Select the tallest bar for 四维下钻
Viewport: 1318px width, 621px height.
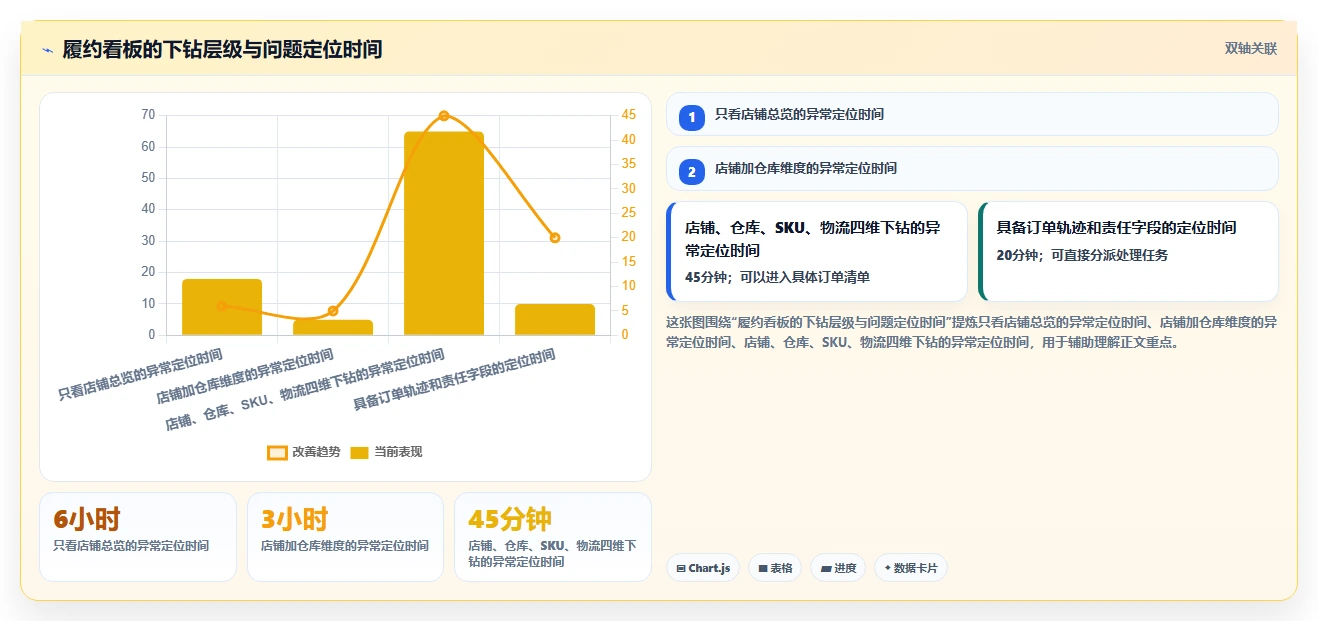coord(444,233)
